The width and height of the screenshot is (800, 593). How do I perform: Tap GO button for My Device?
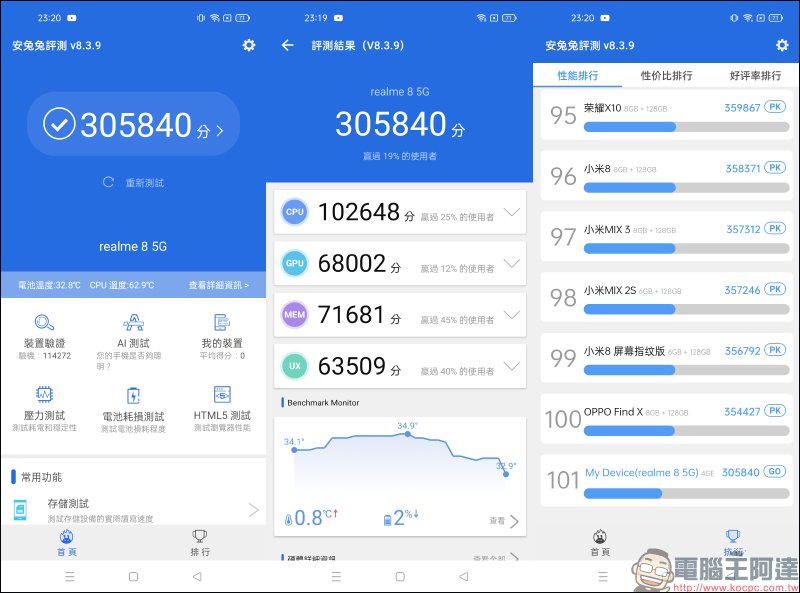(774, 472)
